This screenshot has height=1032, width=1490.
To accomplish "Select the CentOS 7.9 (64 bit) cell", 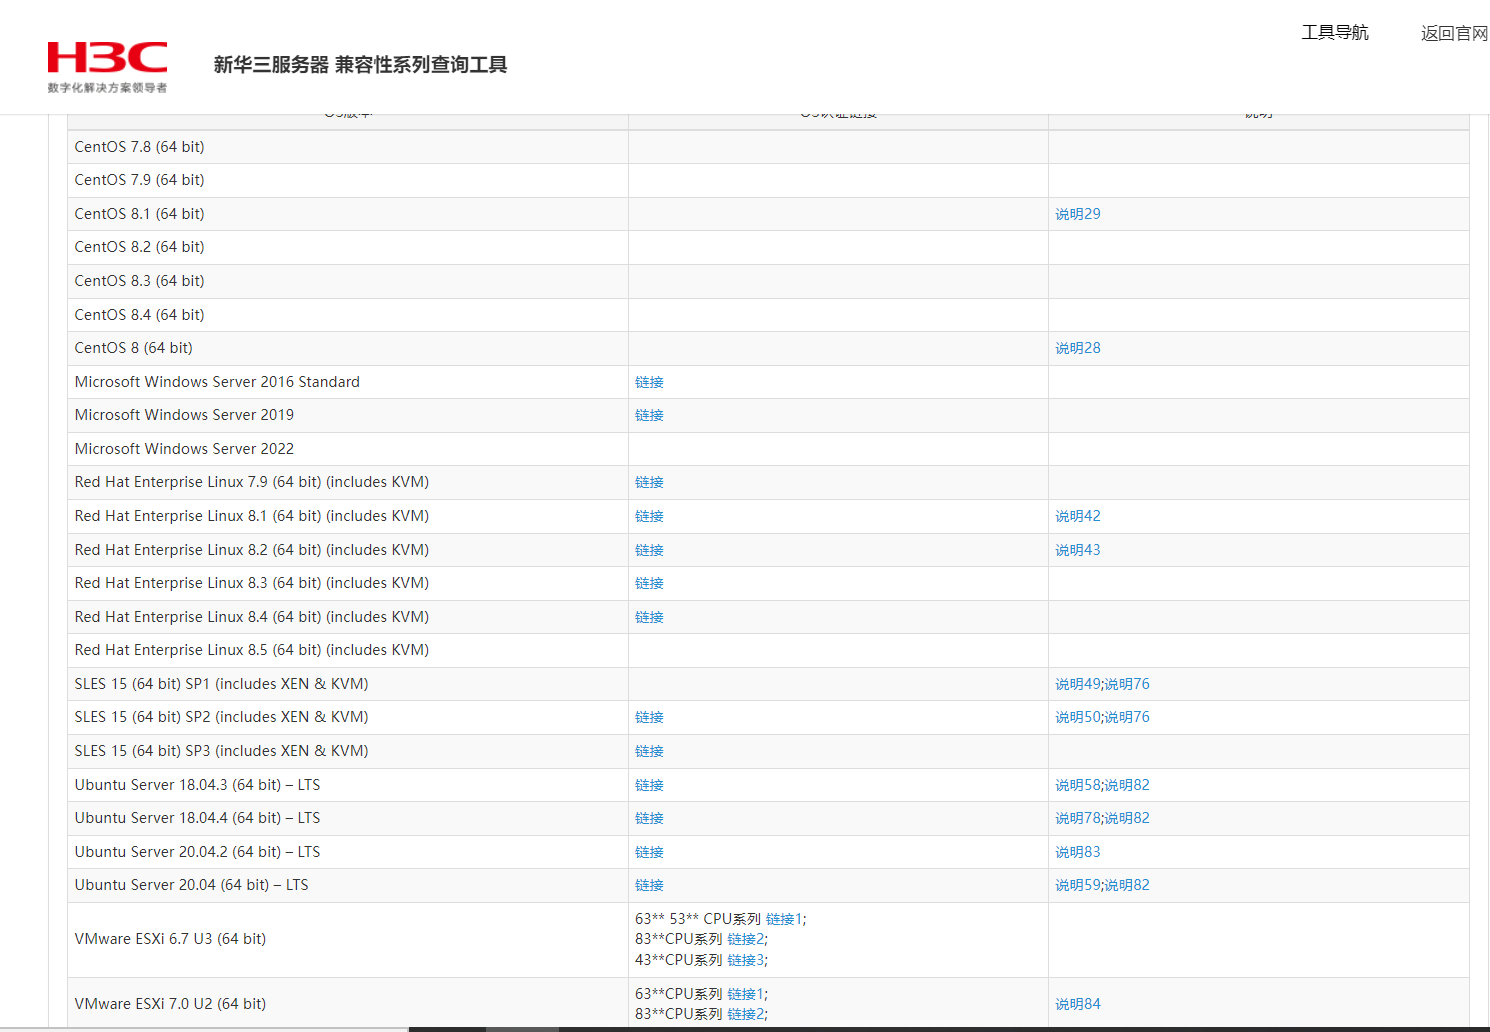I will (348, 180).
